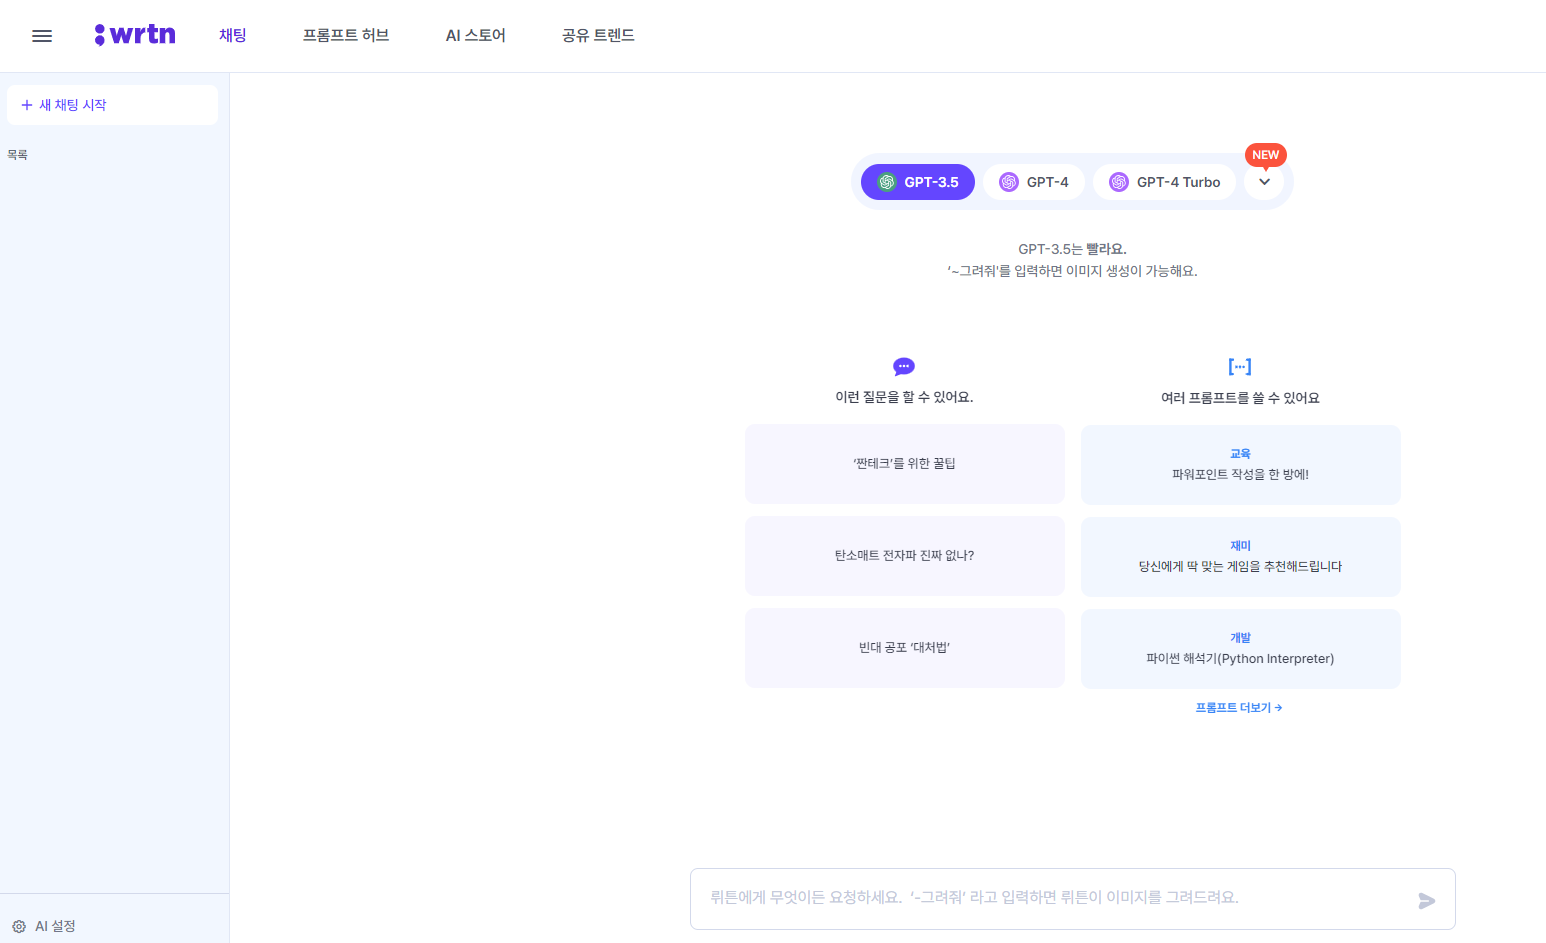Choose the 파이썬 해석기 prompt card
Screen dimensions: 1546x943
[1240, 649]
